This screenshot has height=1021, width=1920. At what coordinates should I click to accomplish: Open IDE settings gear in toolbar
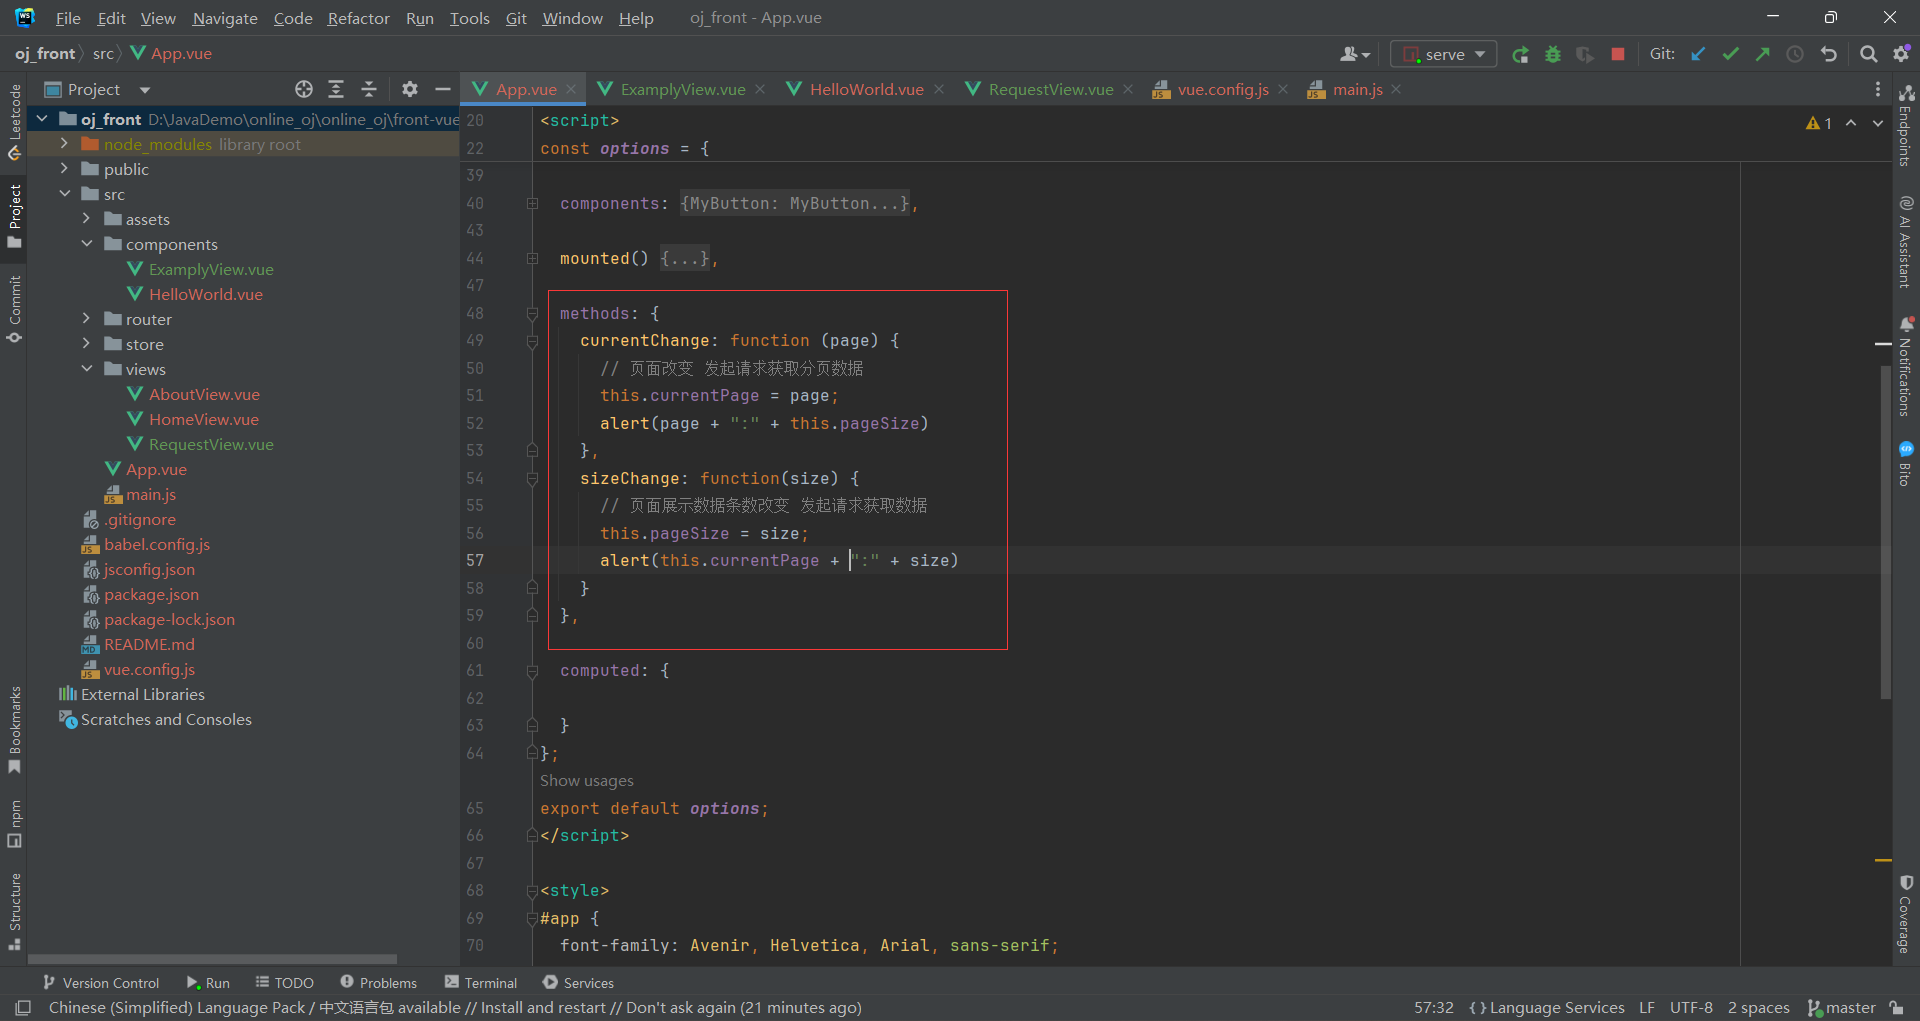(1901, 54)
